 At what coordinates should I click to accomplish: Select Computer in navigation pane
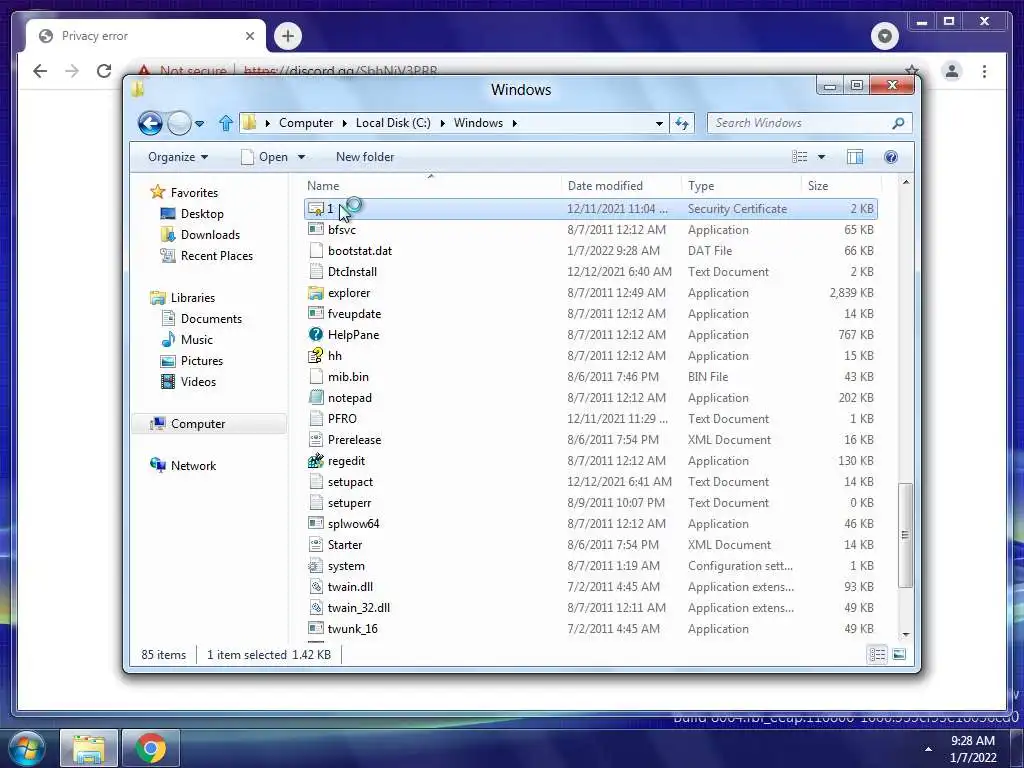198,423
